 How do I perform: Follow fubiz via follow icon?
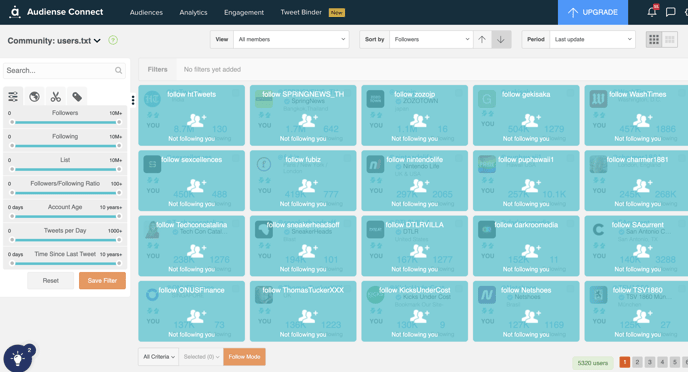tap(308, 185)
